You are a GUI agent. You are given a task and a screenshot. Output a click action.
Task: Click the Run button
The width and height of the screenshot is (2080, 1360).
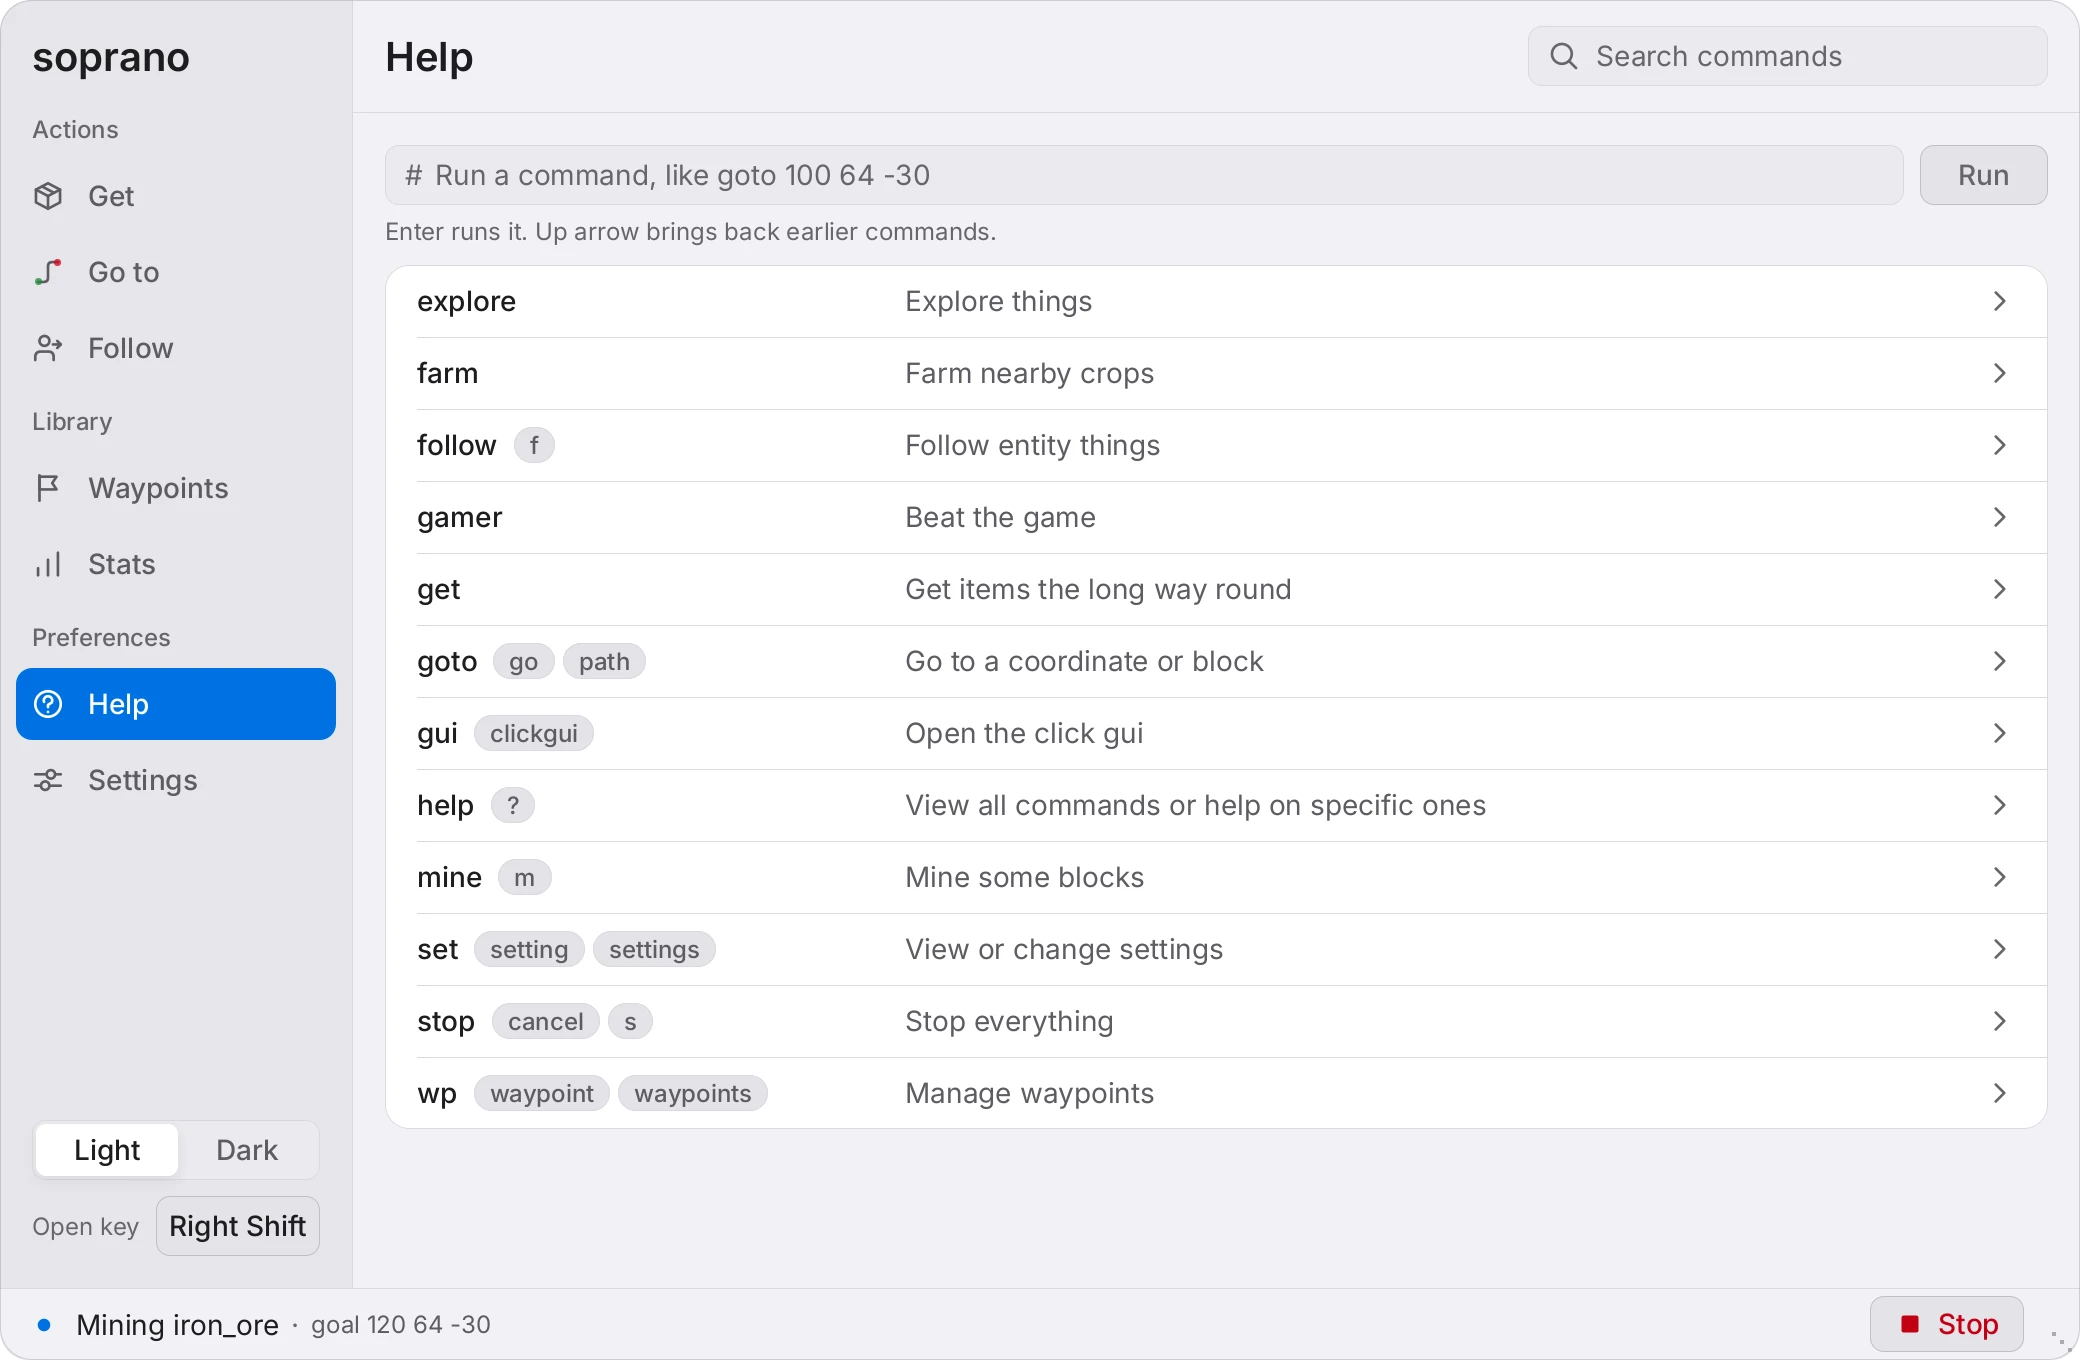(x=1983, y=175)
